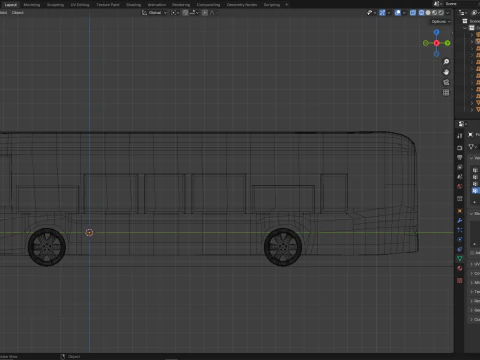
Task: Toggle the camera view icon
Action: [446, 82]
